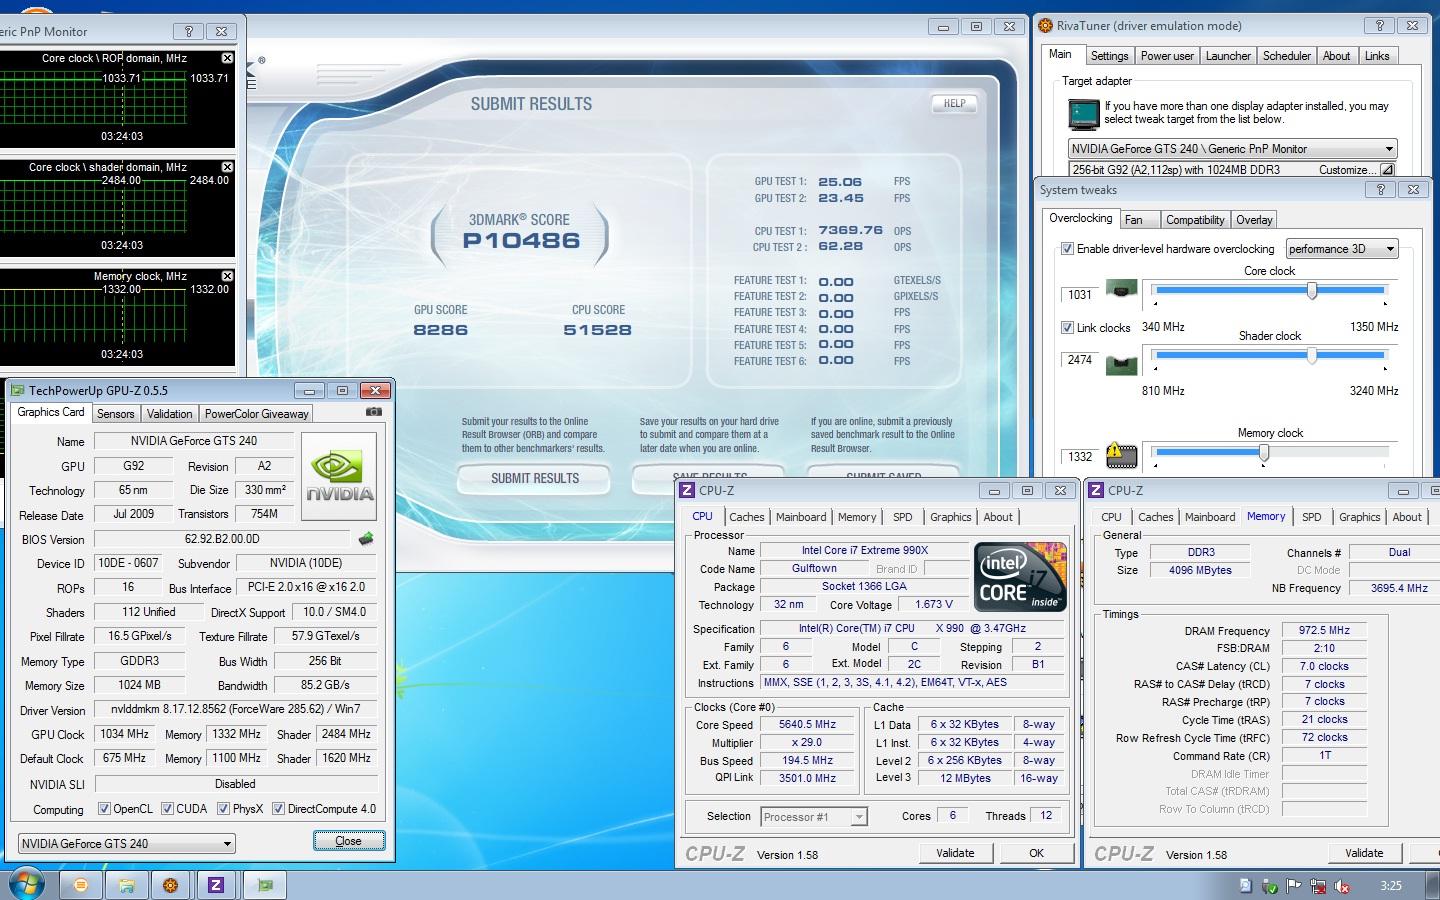The width and height of the screenshot is (1440, 900).
Task: Open Windows Explorer from taskbar
Action: coord(127,885)
